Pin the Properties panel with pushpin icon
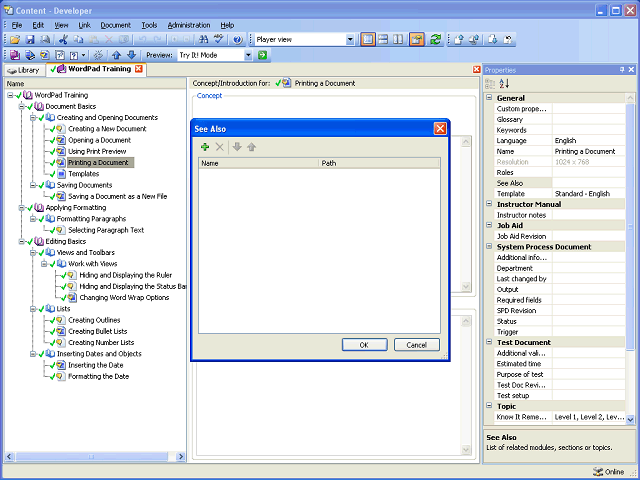This screenshot has height=480, width=640. tap(622, 70)
